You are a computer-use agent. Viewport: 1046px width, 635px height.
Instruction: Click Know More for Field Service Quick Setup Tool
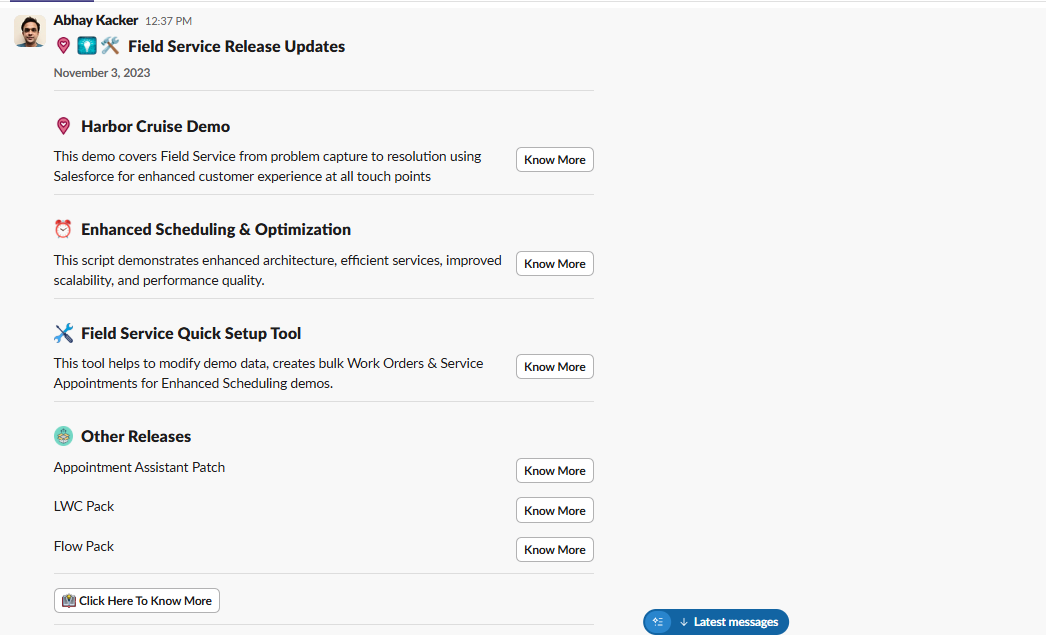point(554,367)
